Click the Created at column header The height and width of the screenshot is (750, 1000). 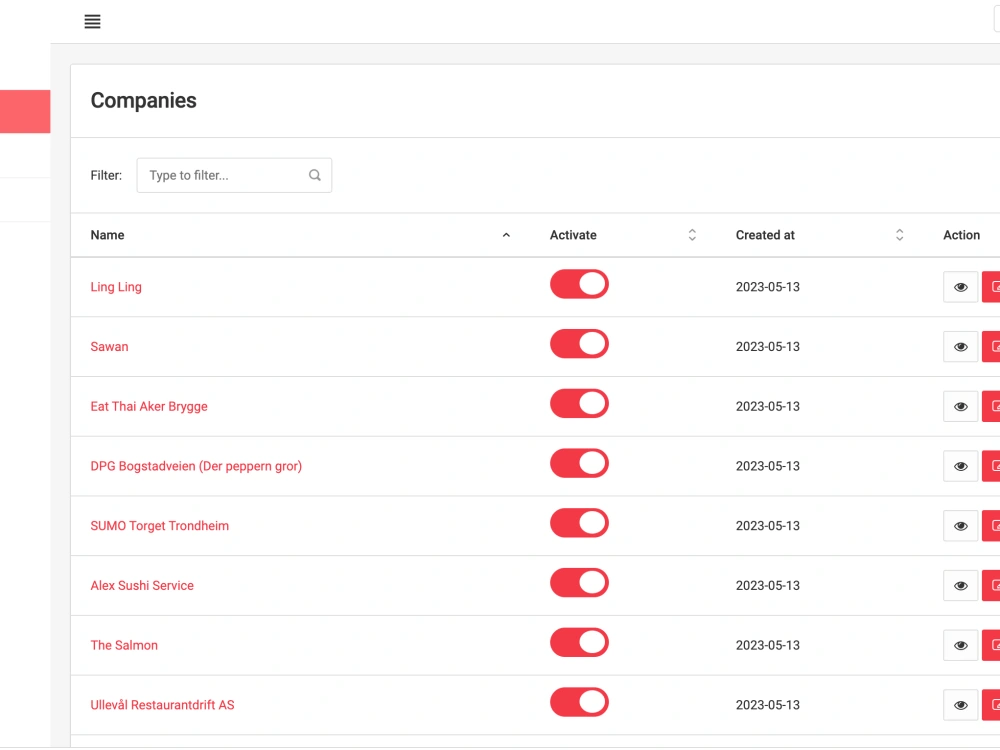click(x=765, y=235)
